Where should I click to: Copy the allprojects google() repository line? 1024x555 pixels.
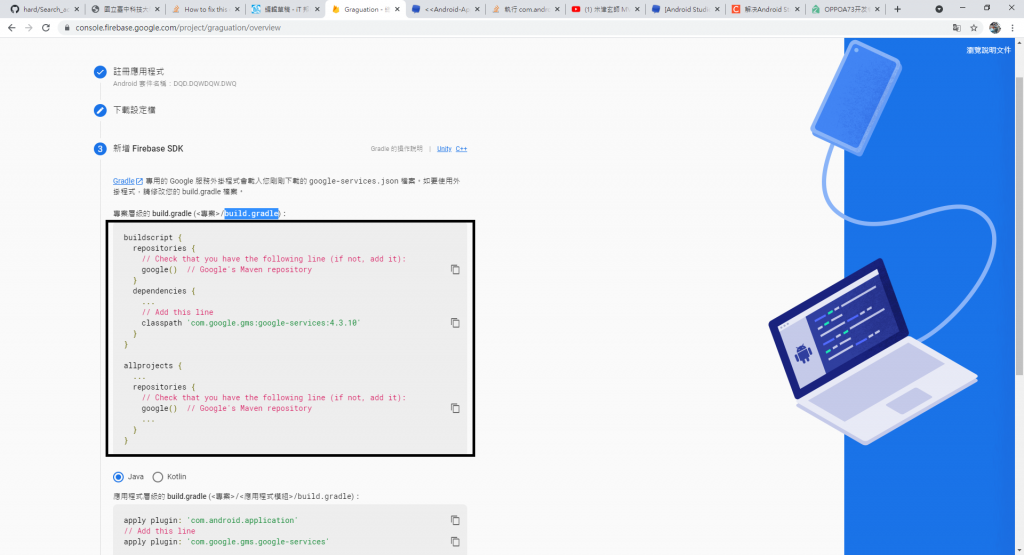(455, 408)
